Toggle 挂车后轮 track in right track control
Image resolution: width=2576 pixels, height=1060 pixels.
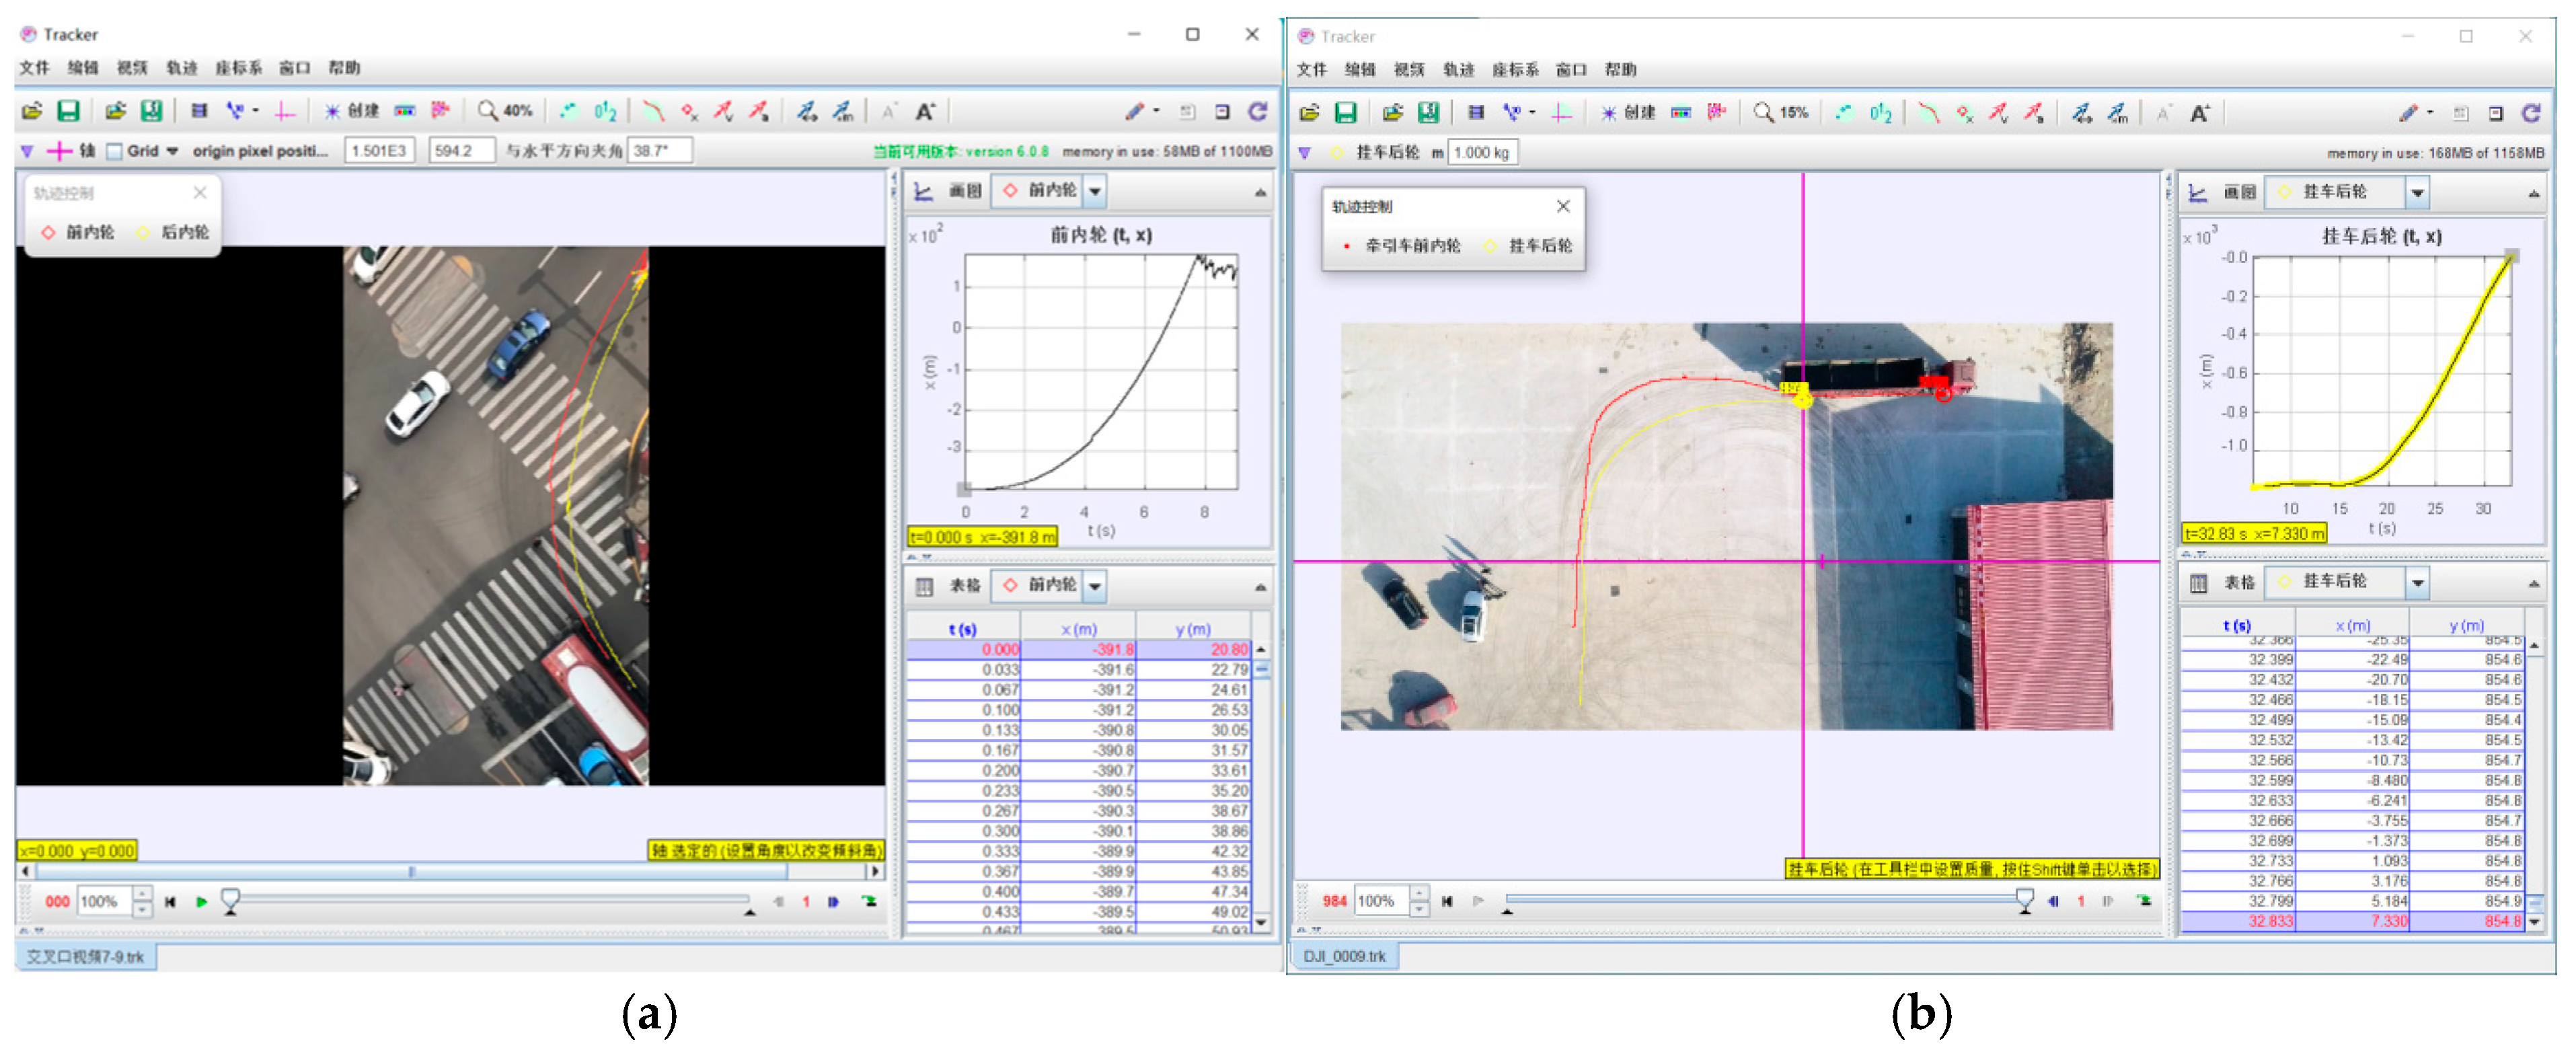point(1529,246)
